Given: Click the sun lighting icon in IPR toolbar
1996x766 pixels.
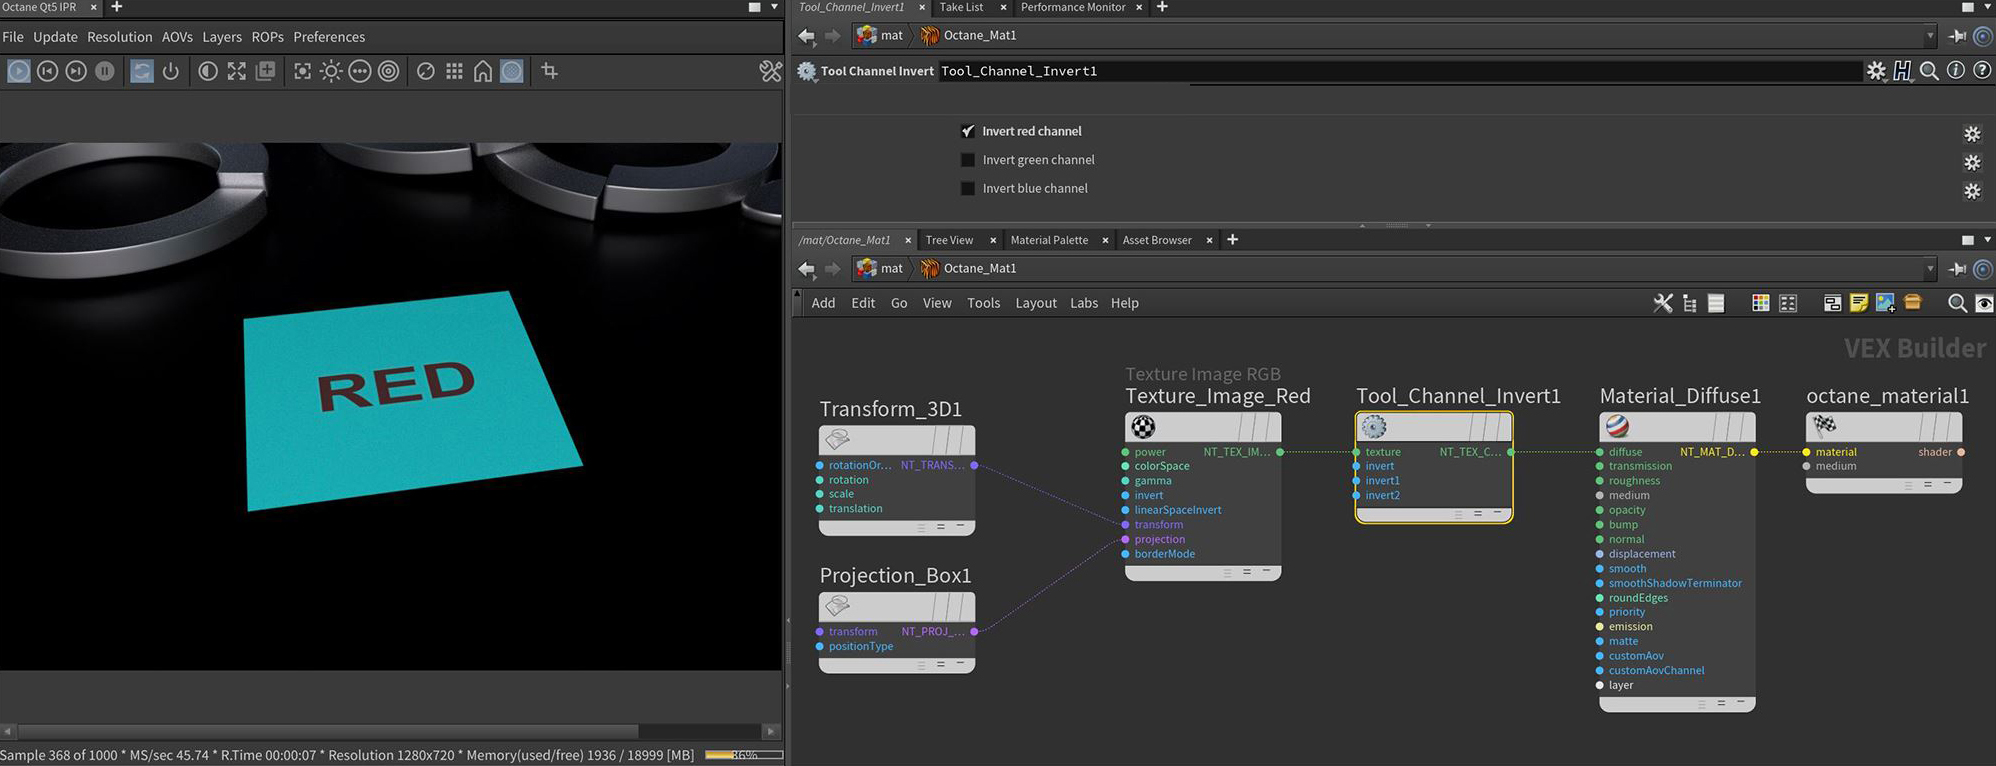Looking at the screenshot, I should coord(331,71).
